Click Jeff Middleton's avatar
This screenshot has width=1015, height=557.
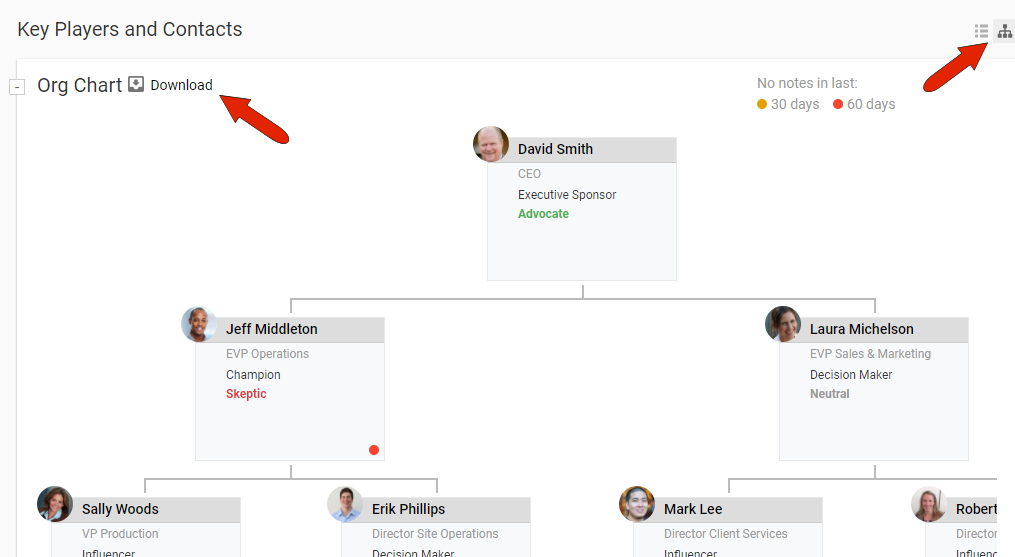coord(199,324)
